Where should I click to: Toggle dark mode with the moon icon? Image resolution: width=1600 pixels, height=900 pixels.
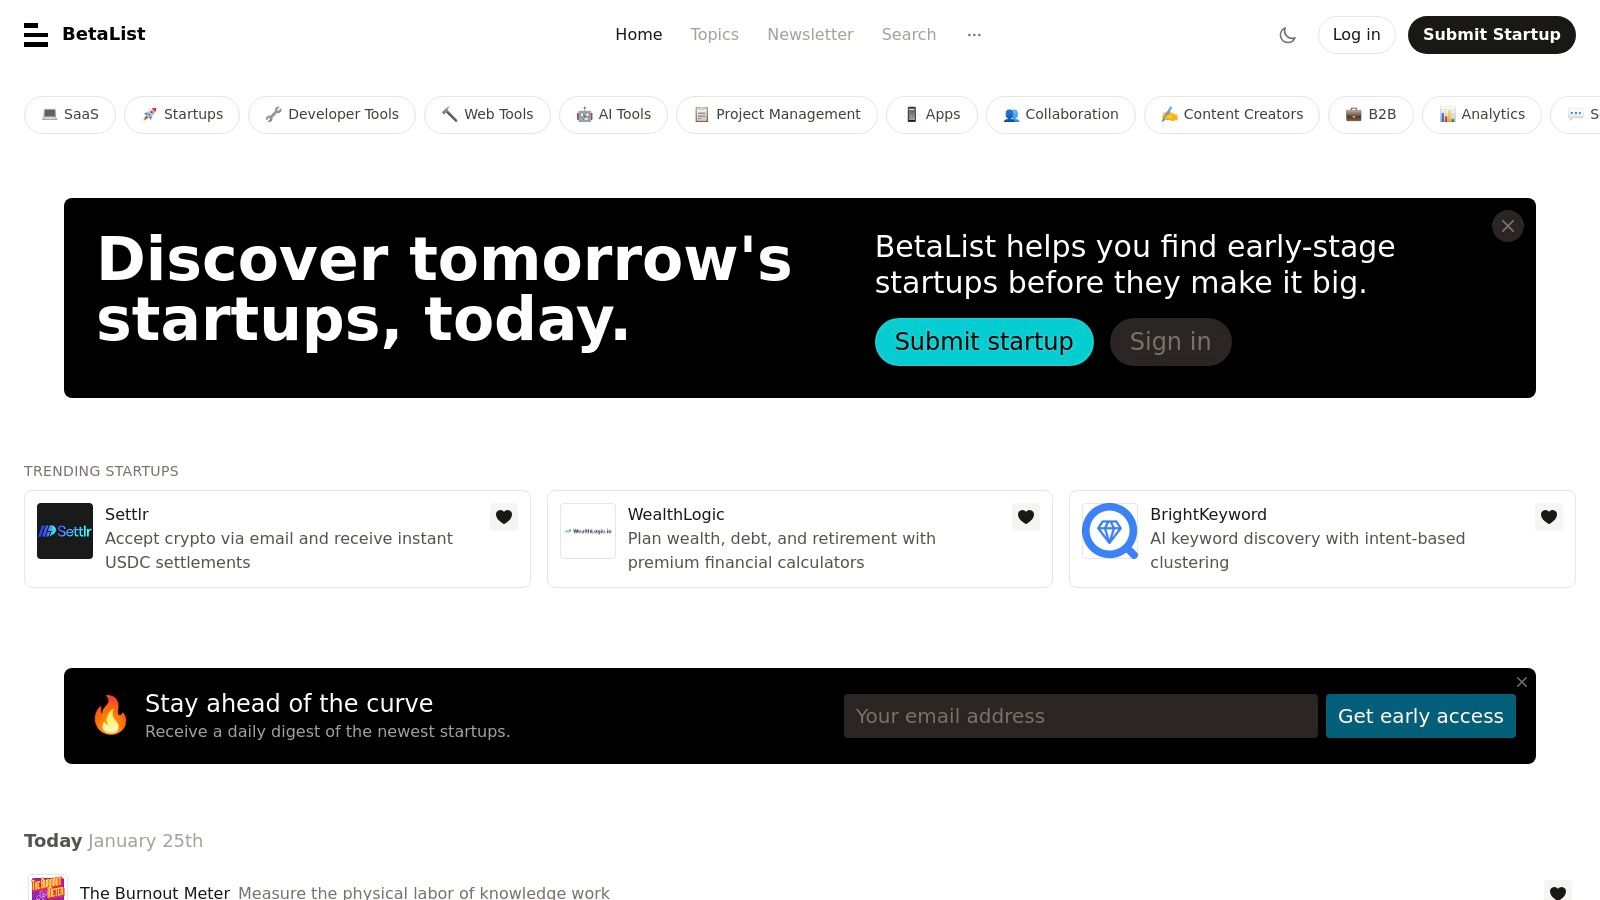(1288, 35)
